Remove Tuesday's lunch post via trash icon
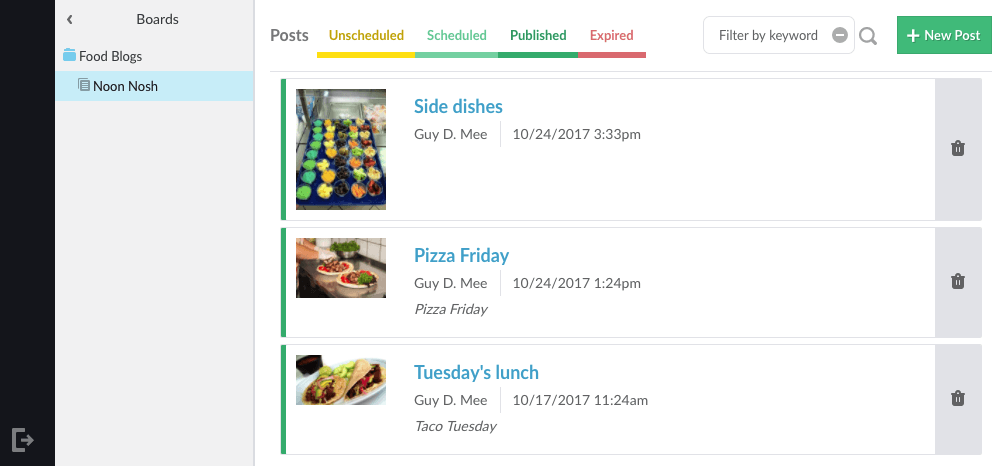 [x=958, y=399]
